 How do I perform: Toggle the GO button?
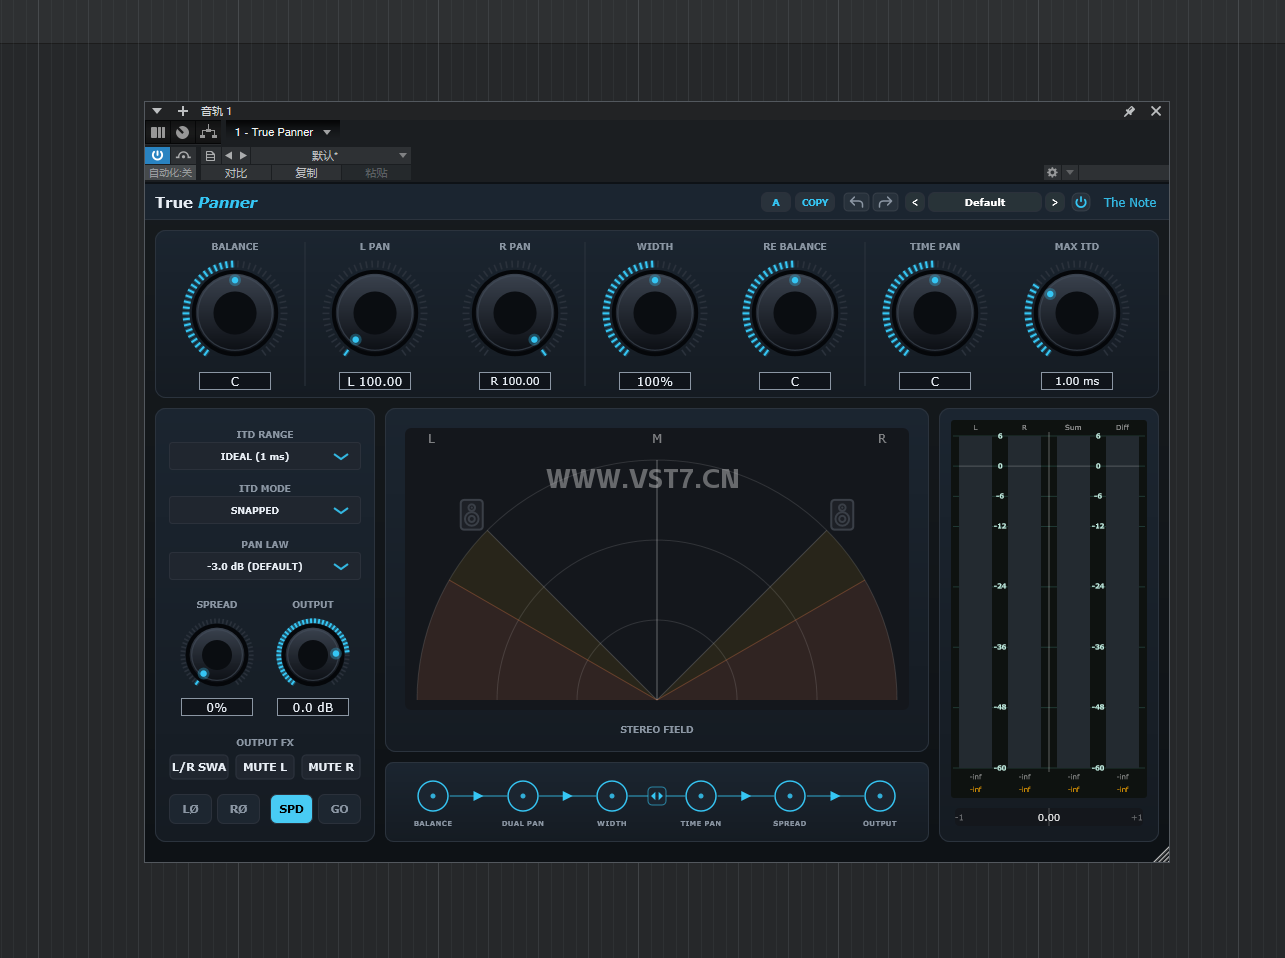pyautogui.click(x=340, y=809)
